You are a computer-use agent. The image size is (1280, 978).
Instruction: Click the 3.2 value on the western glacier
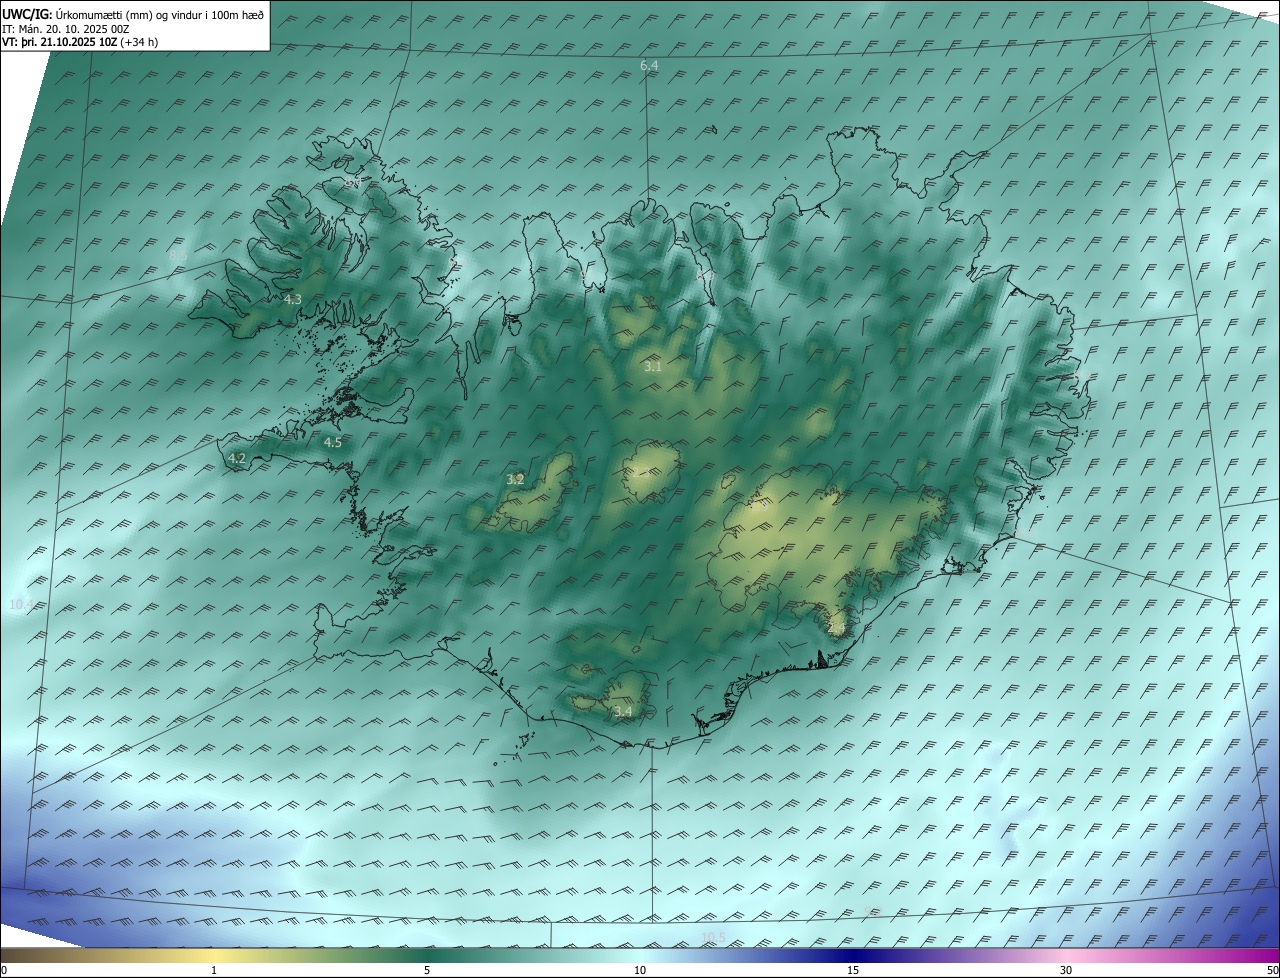point(515,479)
